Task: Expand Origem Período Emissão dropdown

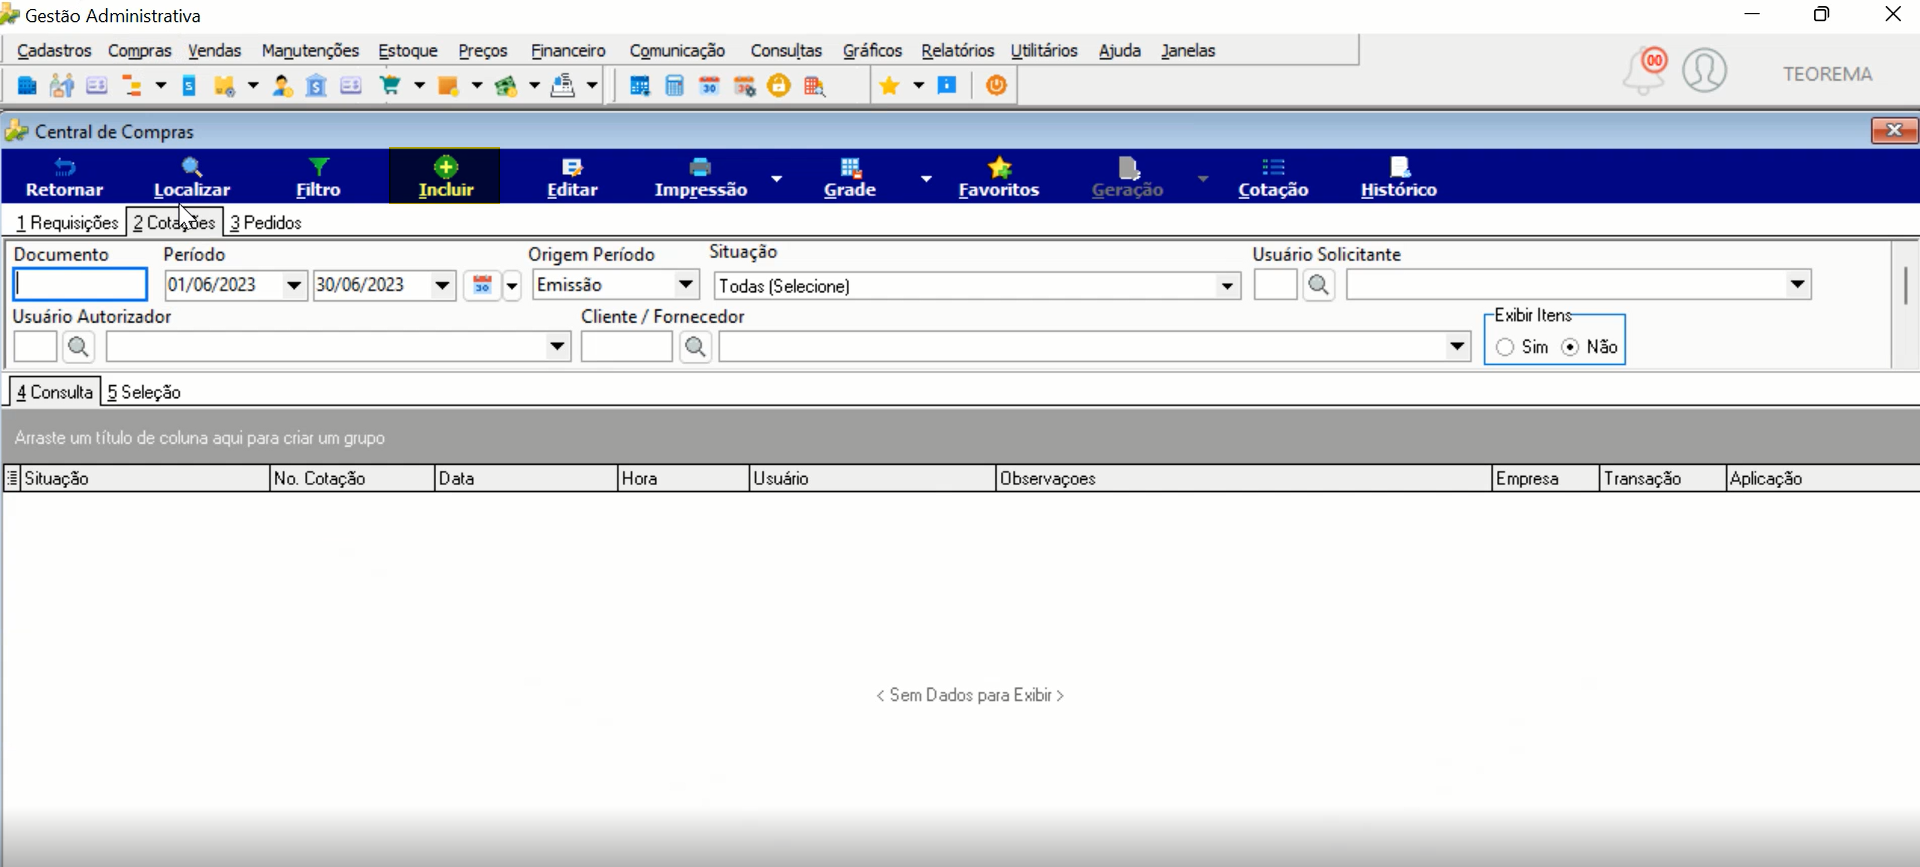Action: (686, 285)
